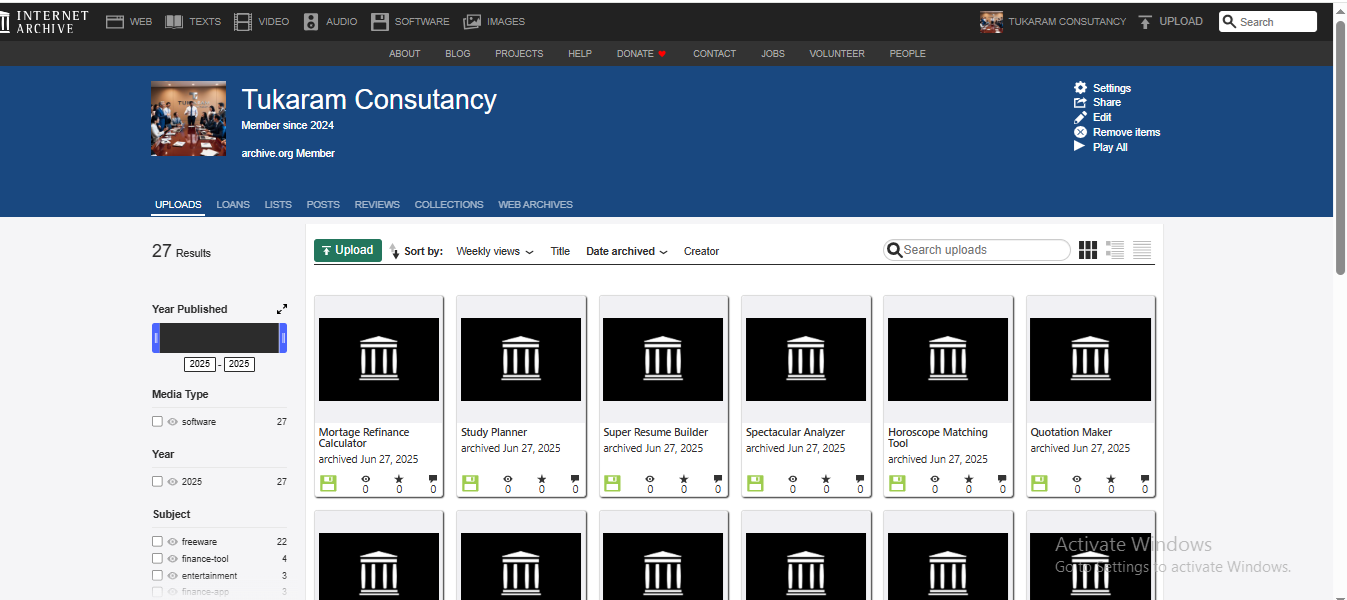Click the Remove items link
Viewport: 1347px width, 600px height.
(x=1125, y=132)
